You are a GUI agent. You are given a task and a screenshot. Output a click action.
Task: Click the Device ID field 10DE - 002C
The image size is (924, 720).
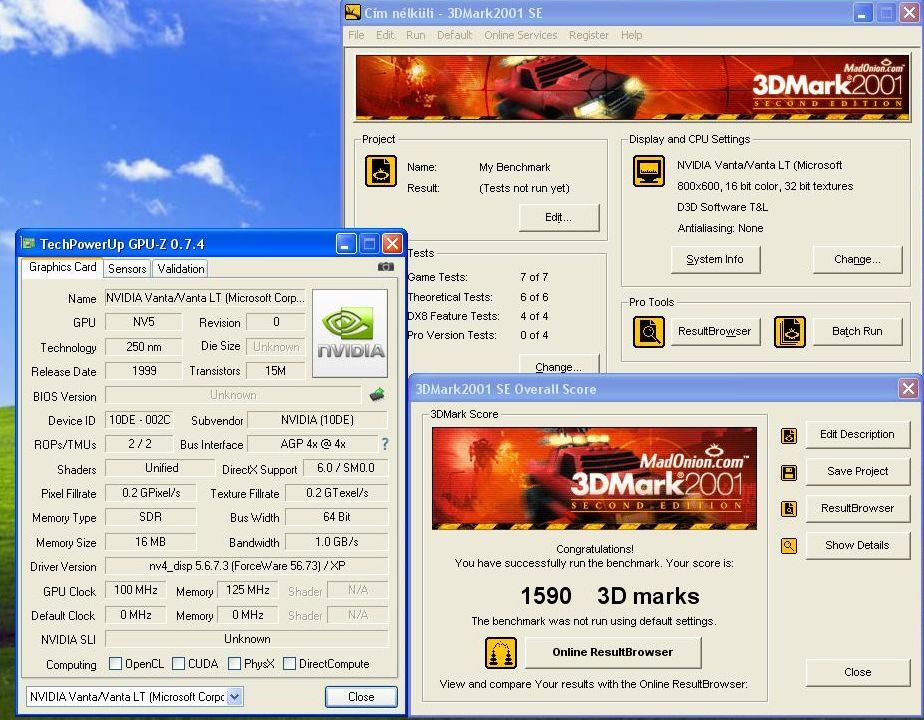(139, 420)
